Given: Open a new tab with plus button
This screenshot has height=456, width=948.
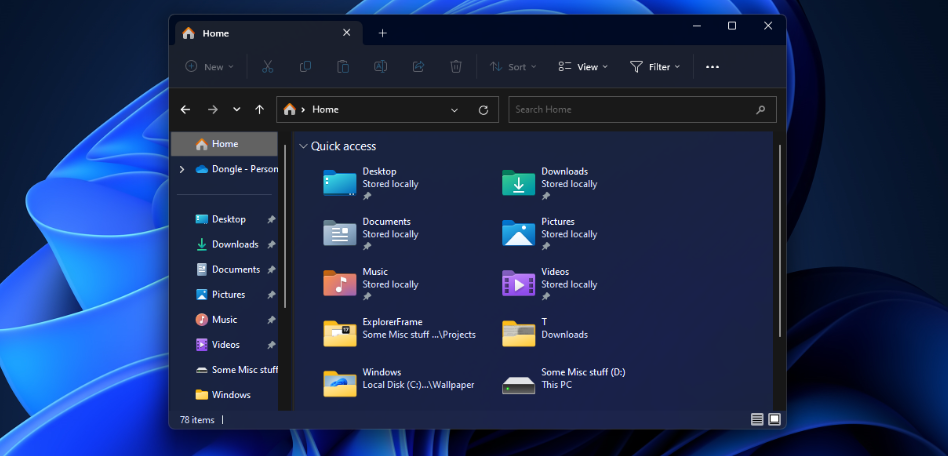Looking at the screenshot, I should tap(382, 33).
